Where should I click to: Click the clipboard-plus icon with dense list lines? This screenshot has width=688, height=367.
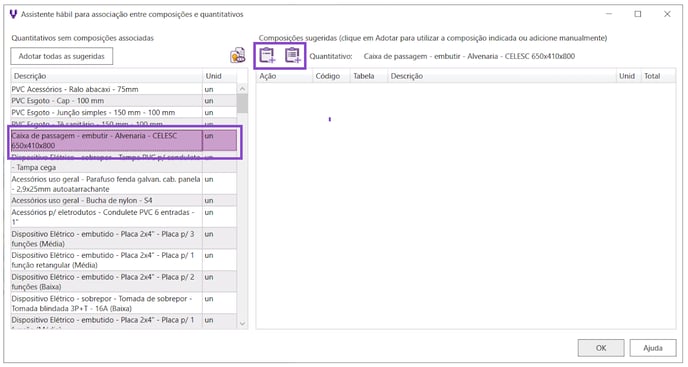[293, 55]
